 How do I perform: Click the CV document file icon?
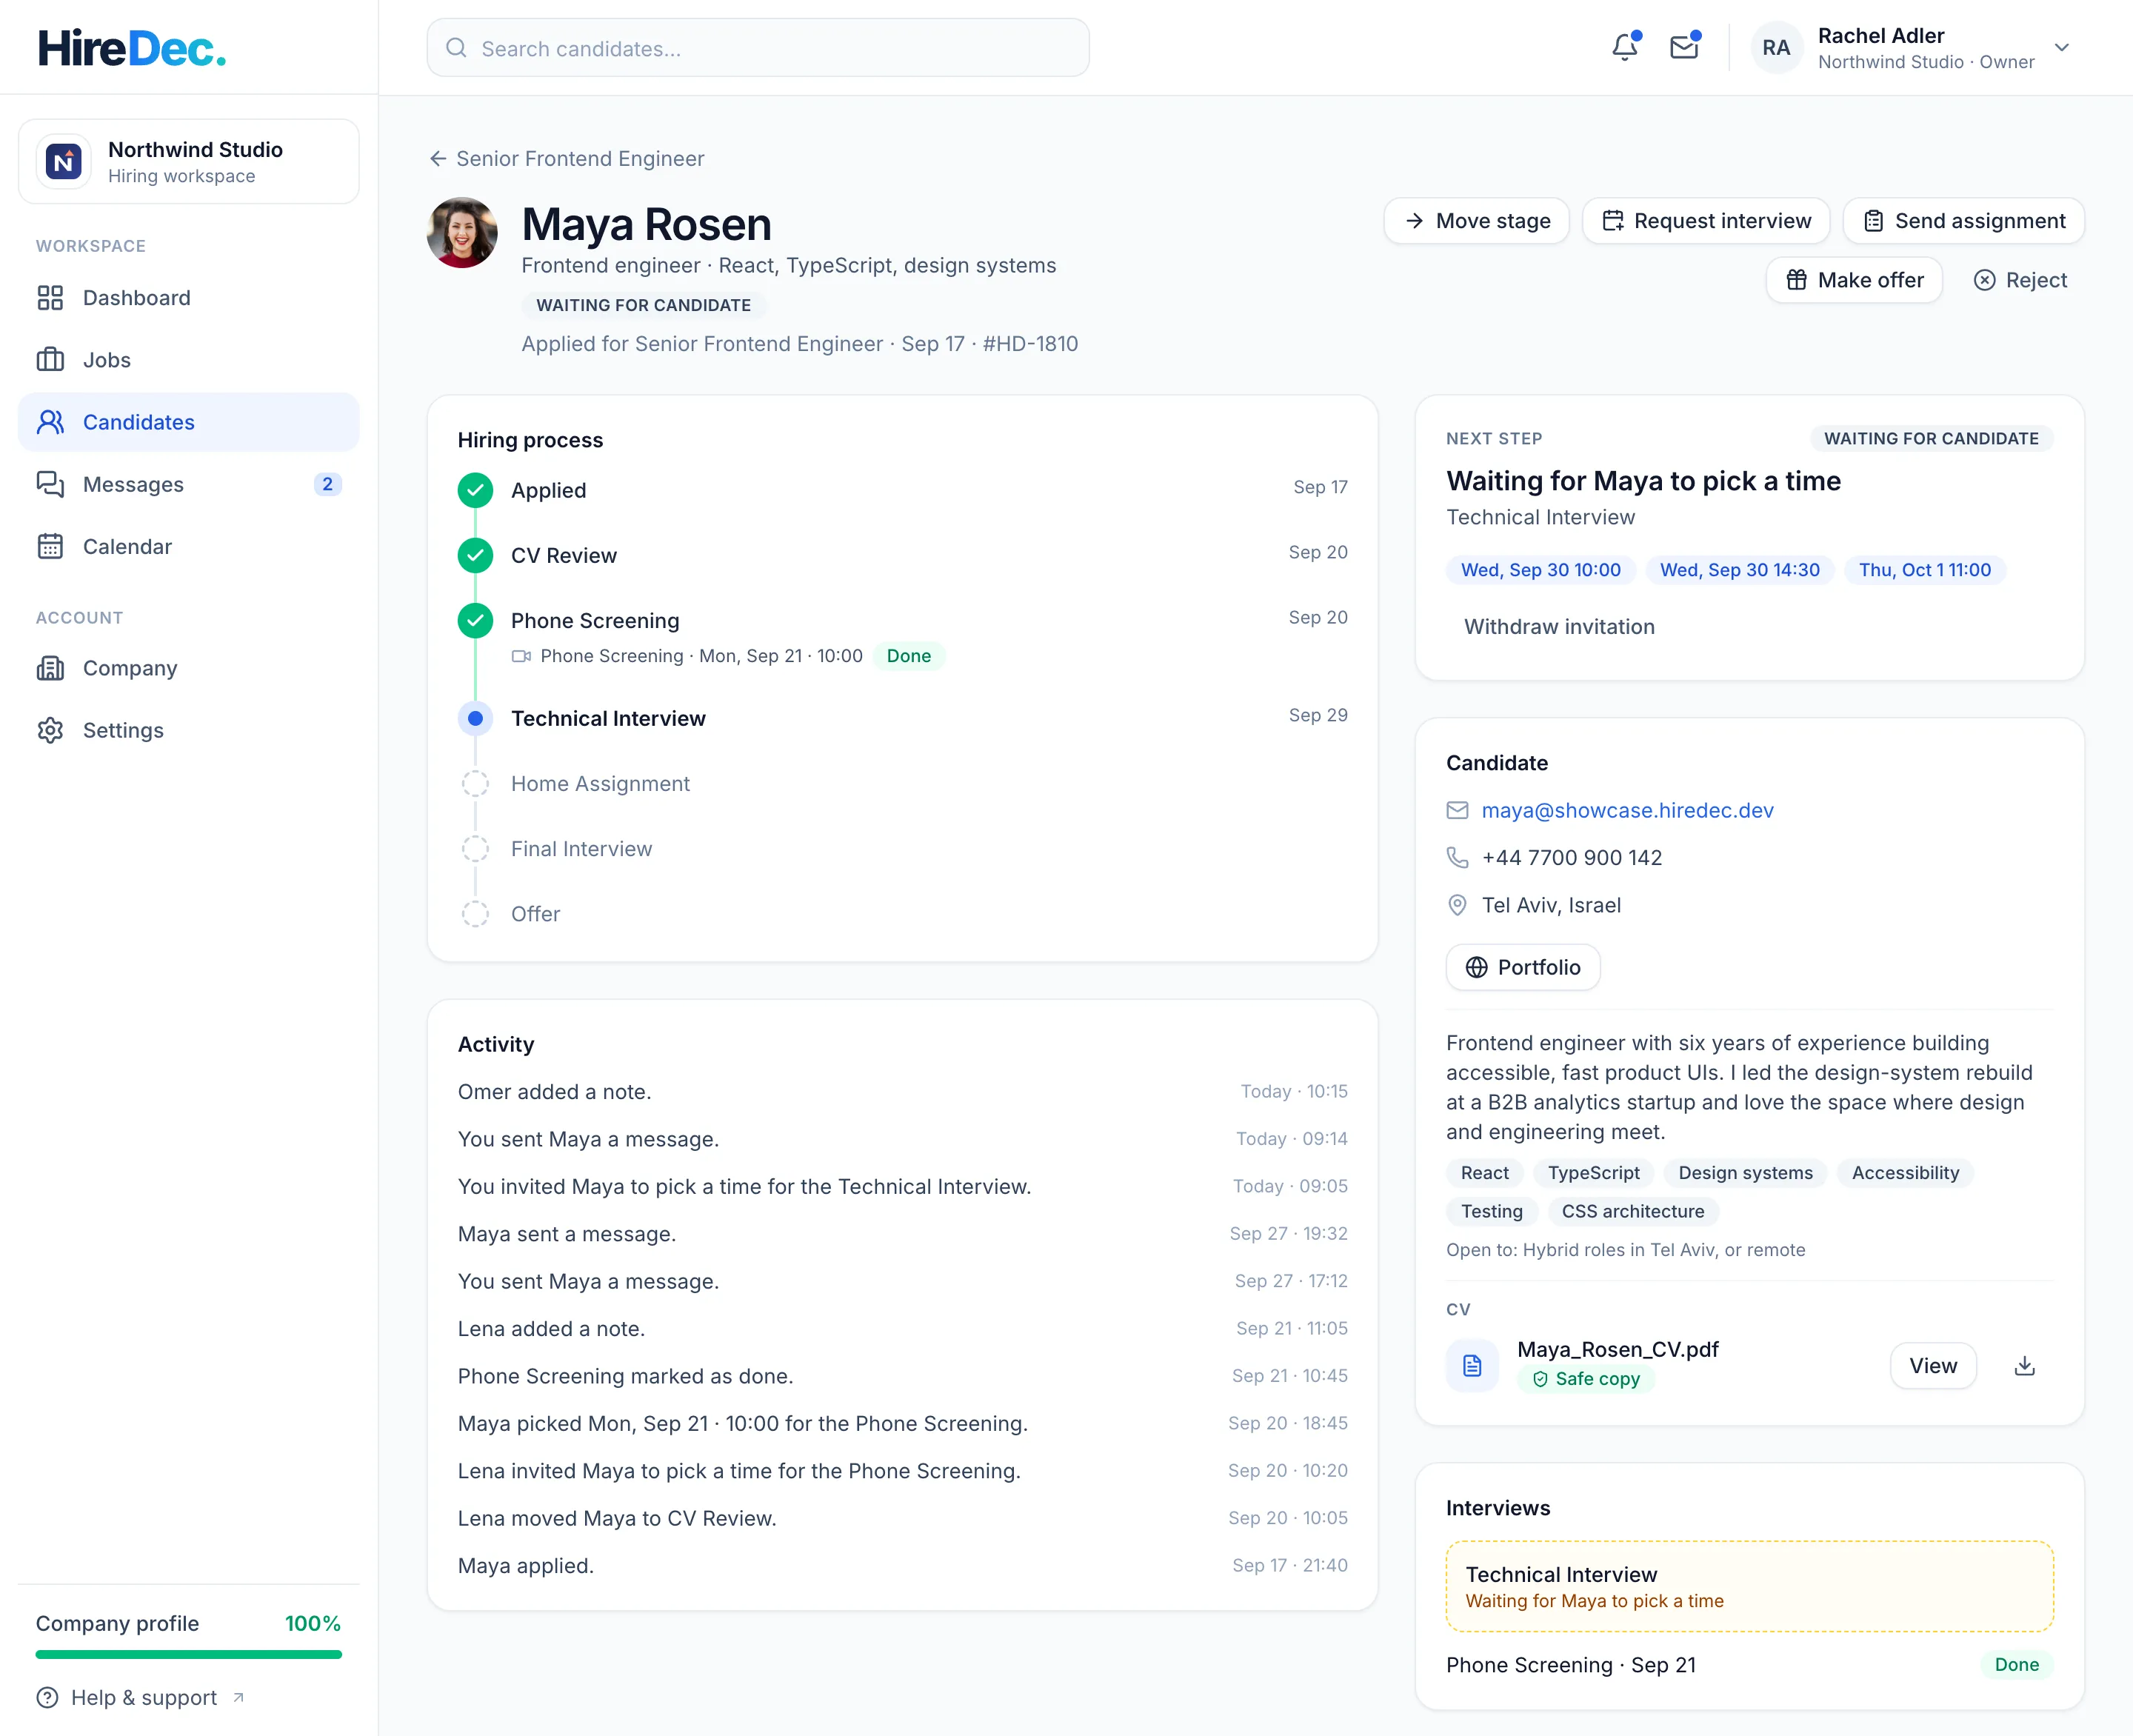[1472, 1366]
